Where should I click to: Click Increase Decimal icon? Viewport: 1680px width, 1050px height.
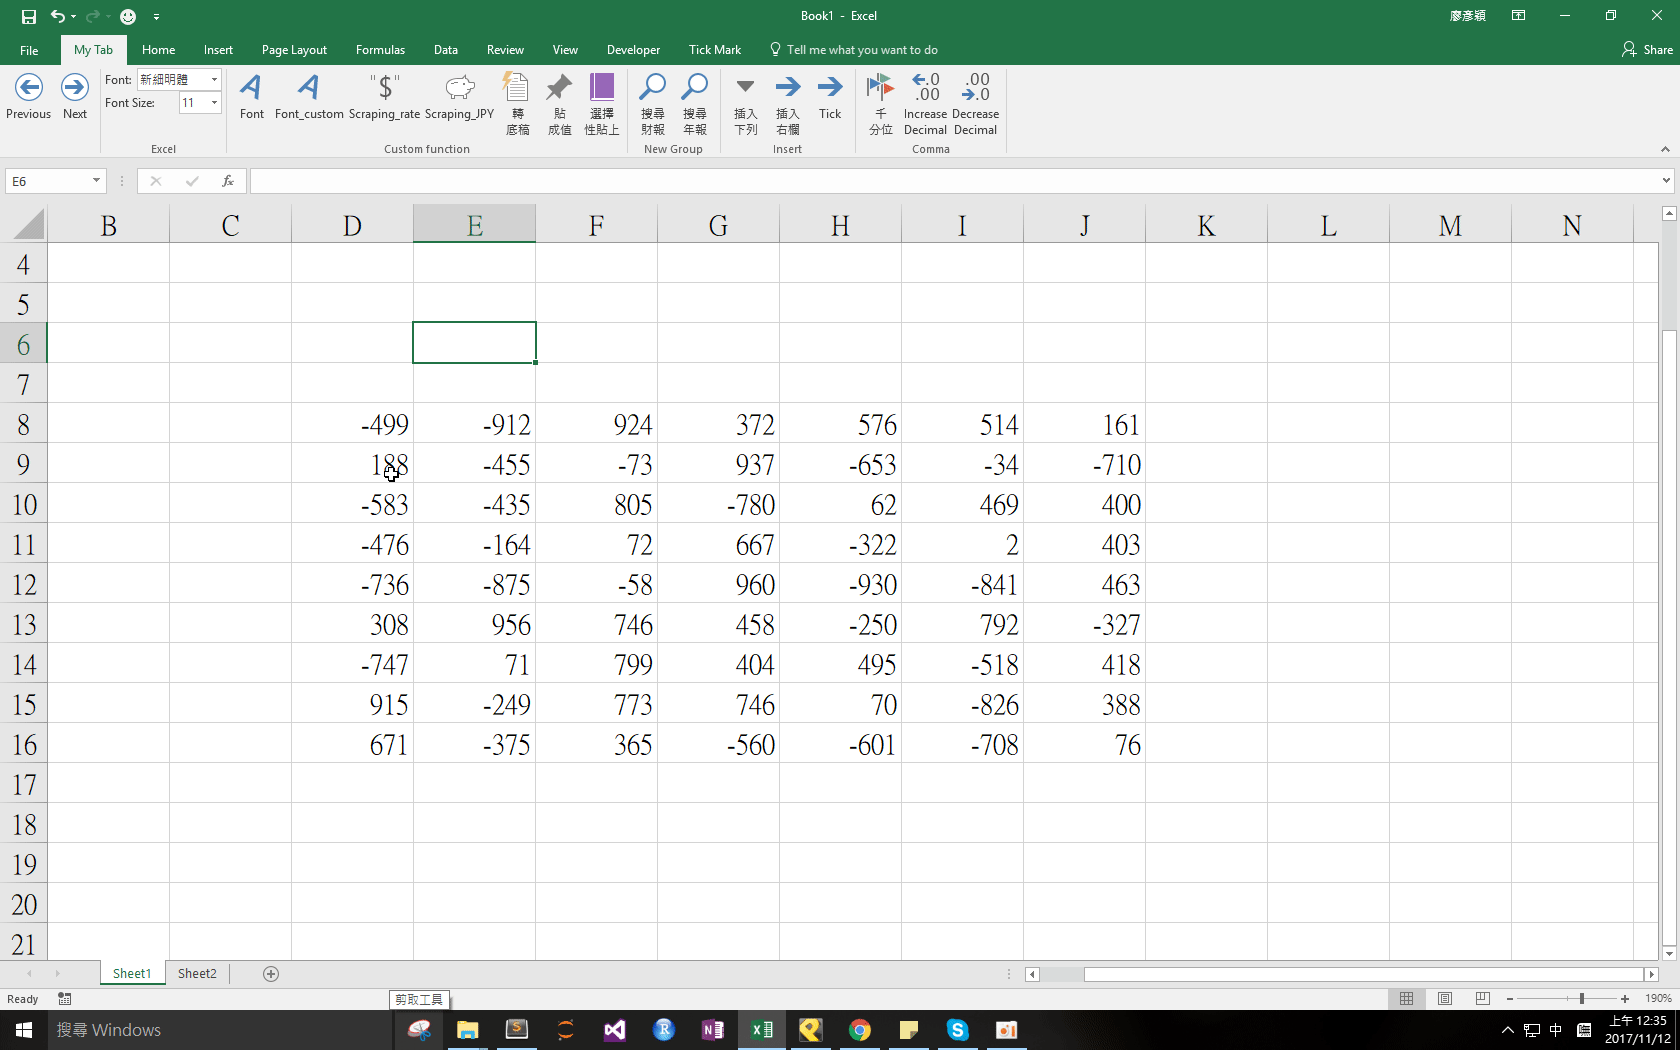pyautogui.click(x=926, y=86)
